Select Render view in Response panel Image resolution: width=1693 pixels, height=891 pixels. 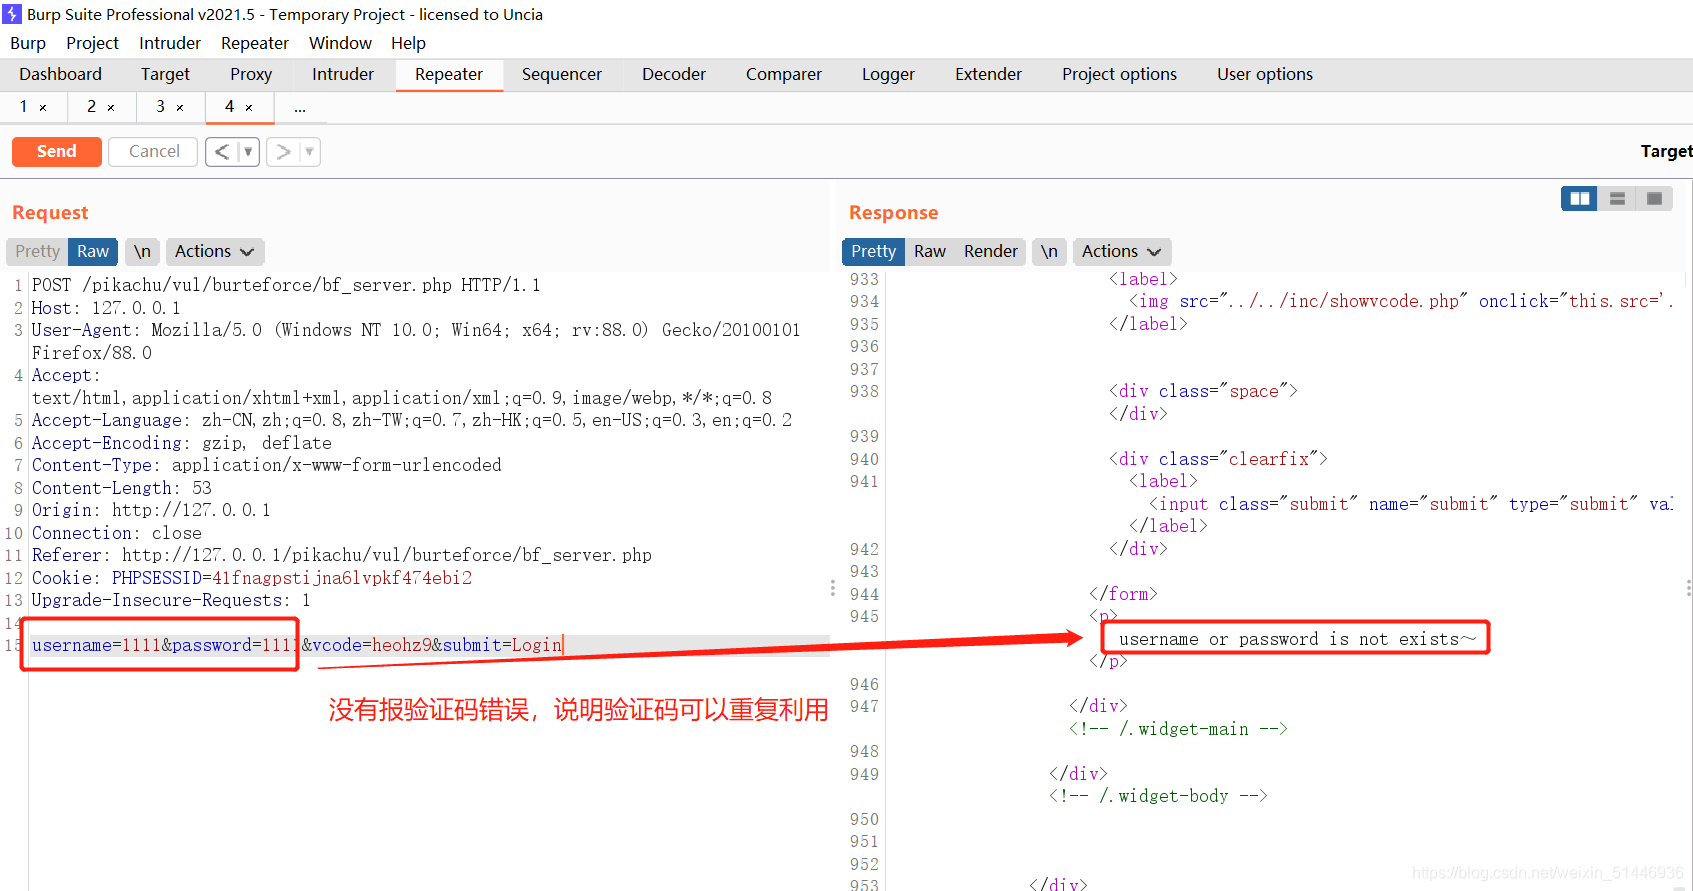click(991, 251)
